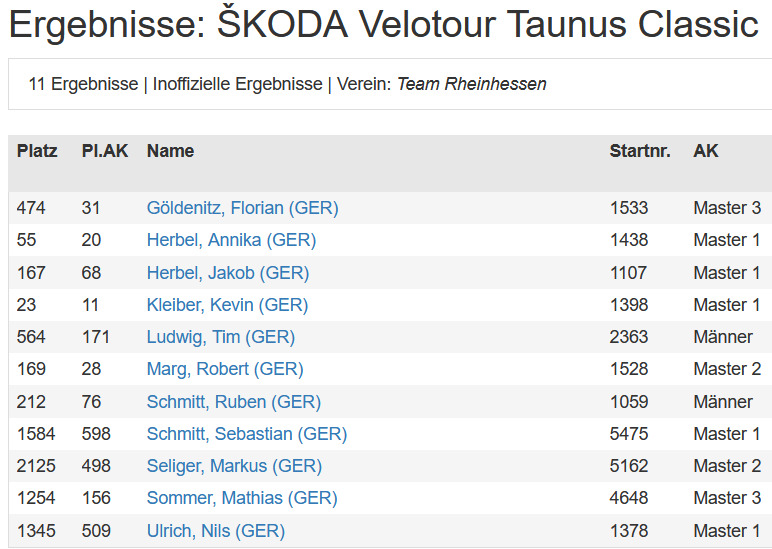Sort by the AK column header
The height and width of the screenshot is (549, 772).
click(706, 151)
